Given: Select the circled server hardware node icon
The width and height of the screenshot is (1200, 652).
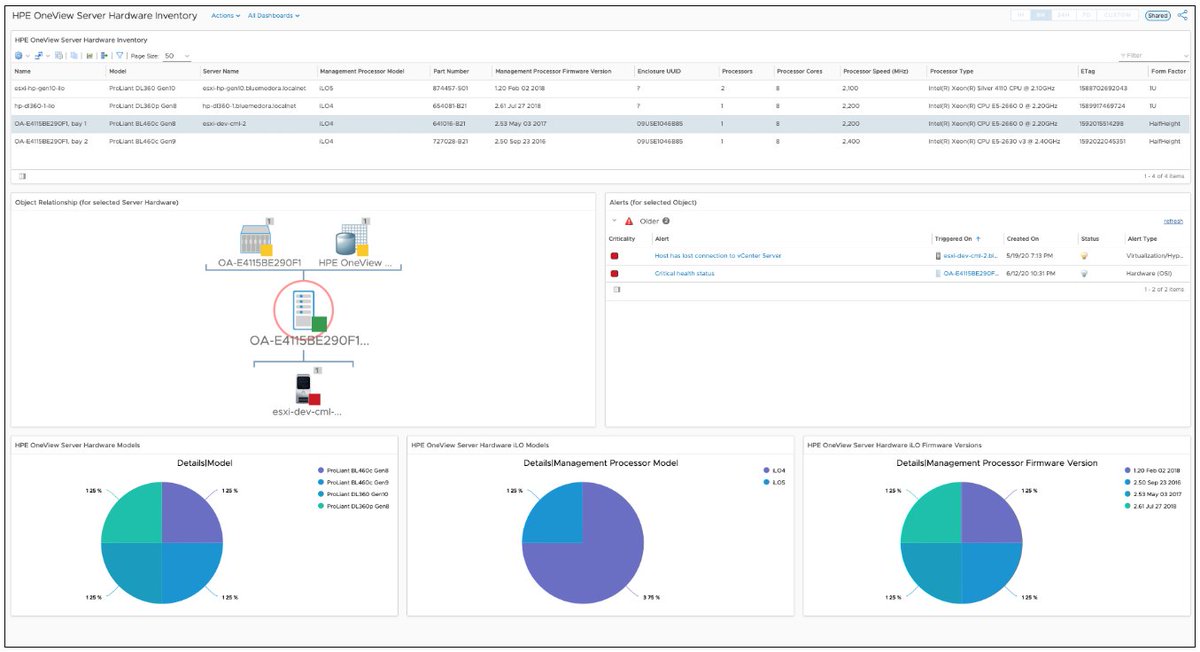Looking at the screenshot, I should click(302, 310).
